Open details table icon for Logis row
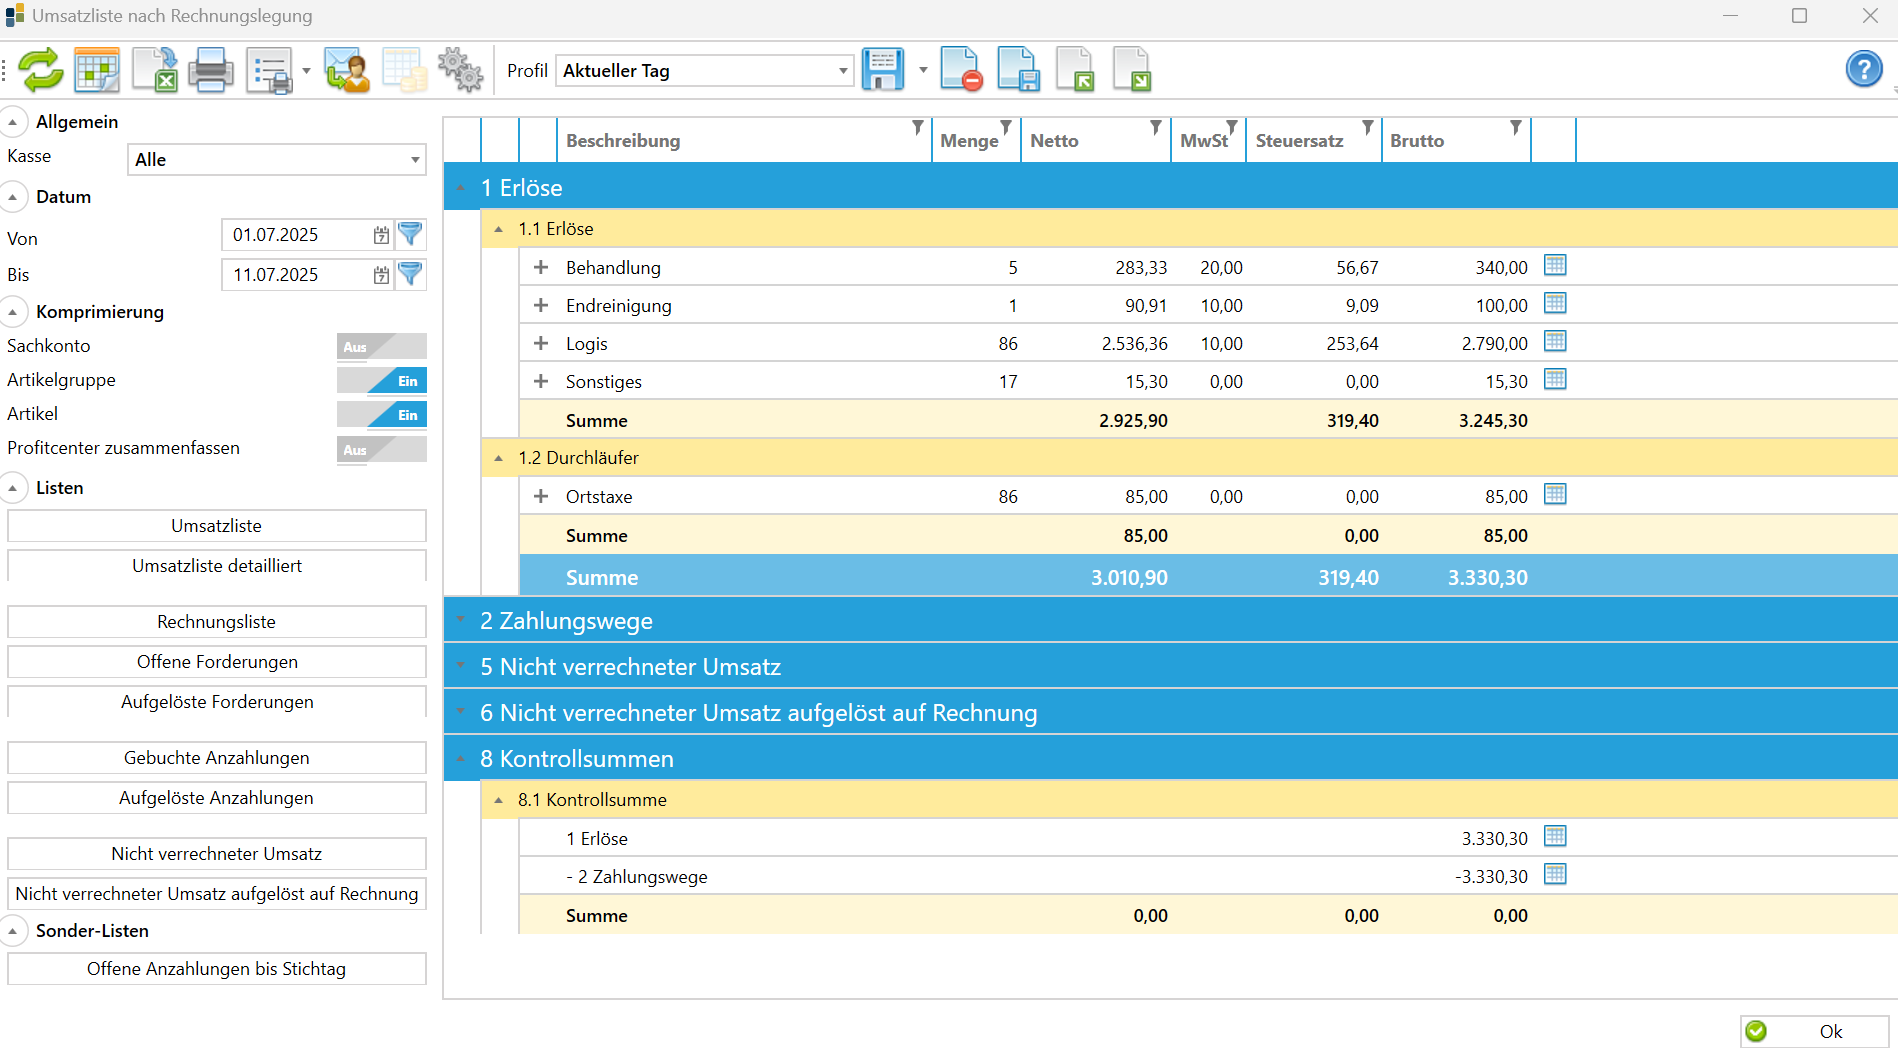This screenshot has height=1056, width=1898. [x=1555, y=341]
